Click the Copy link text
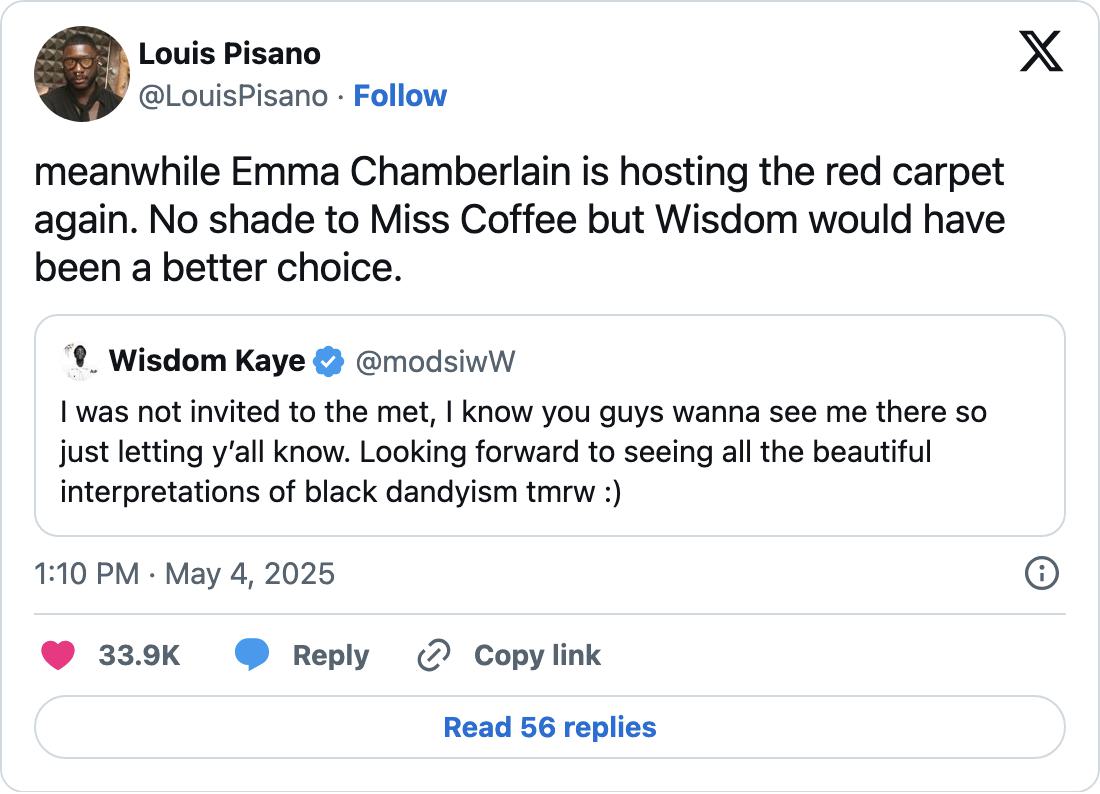The width and height of the screenshot is (1100, 794). (537, 655)
